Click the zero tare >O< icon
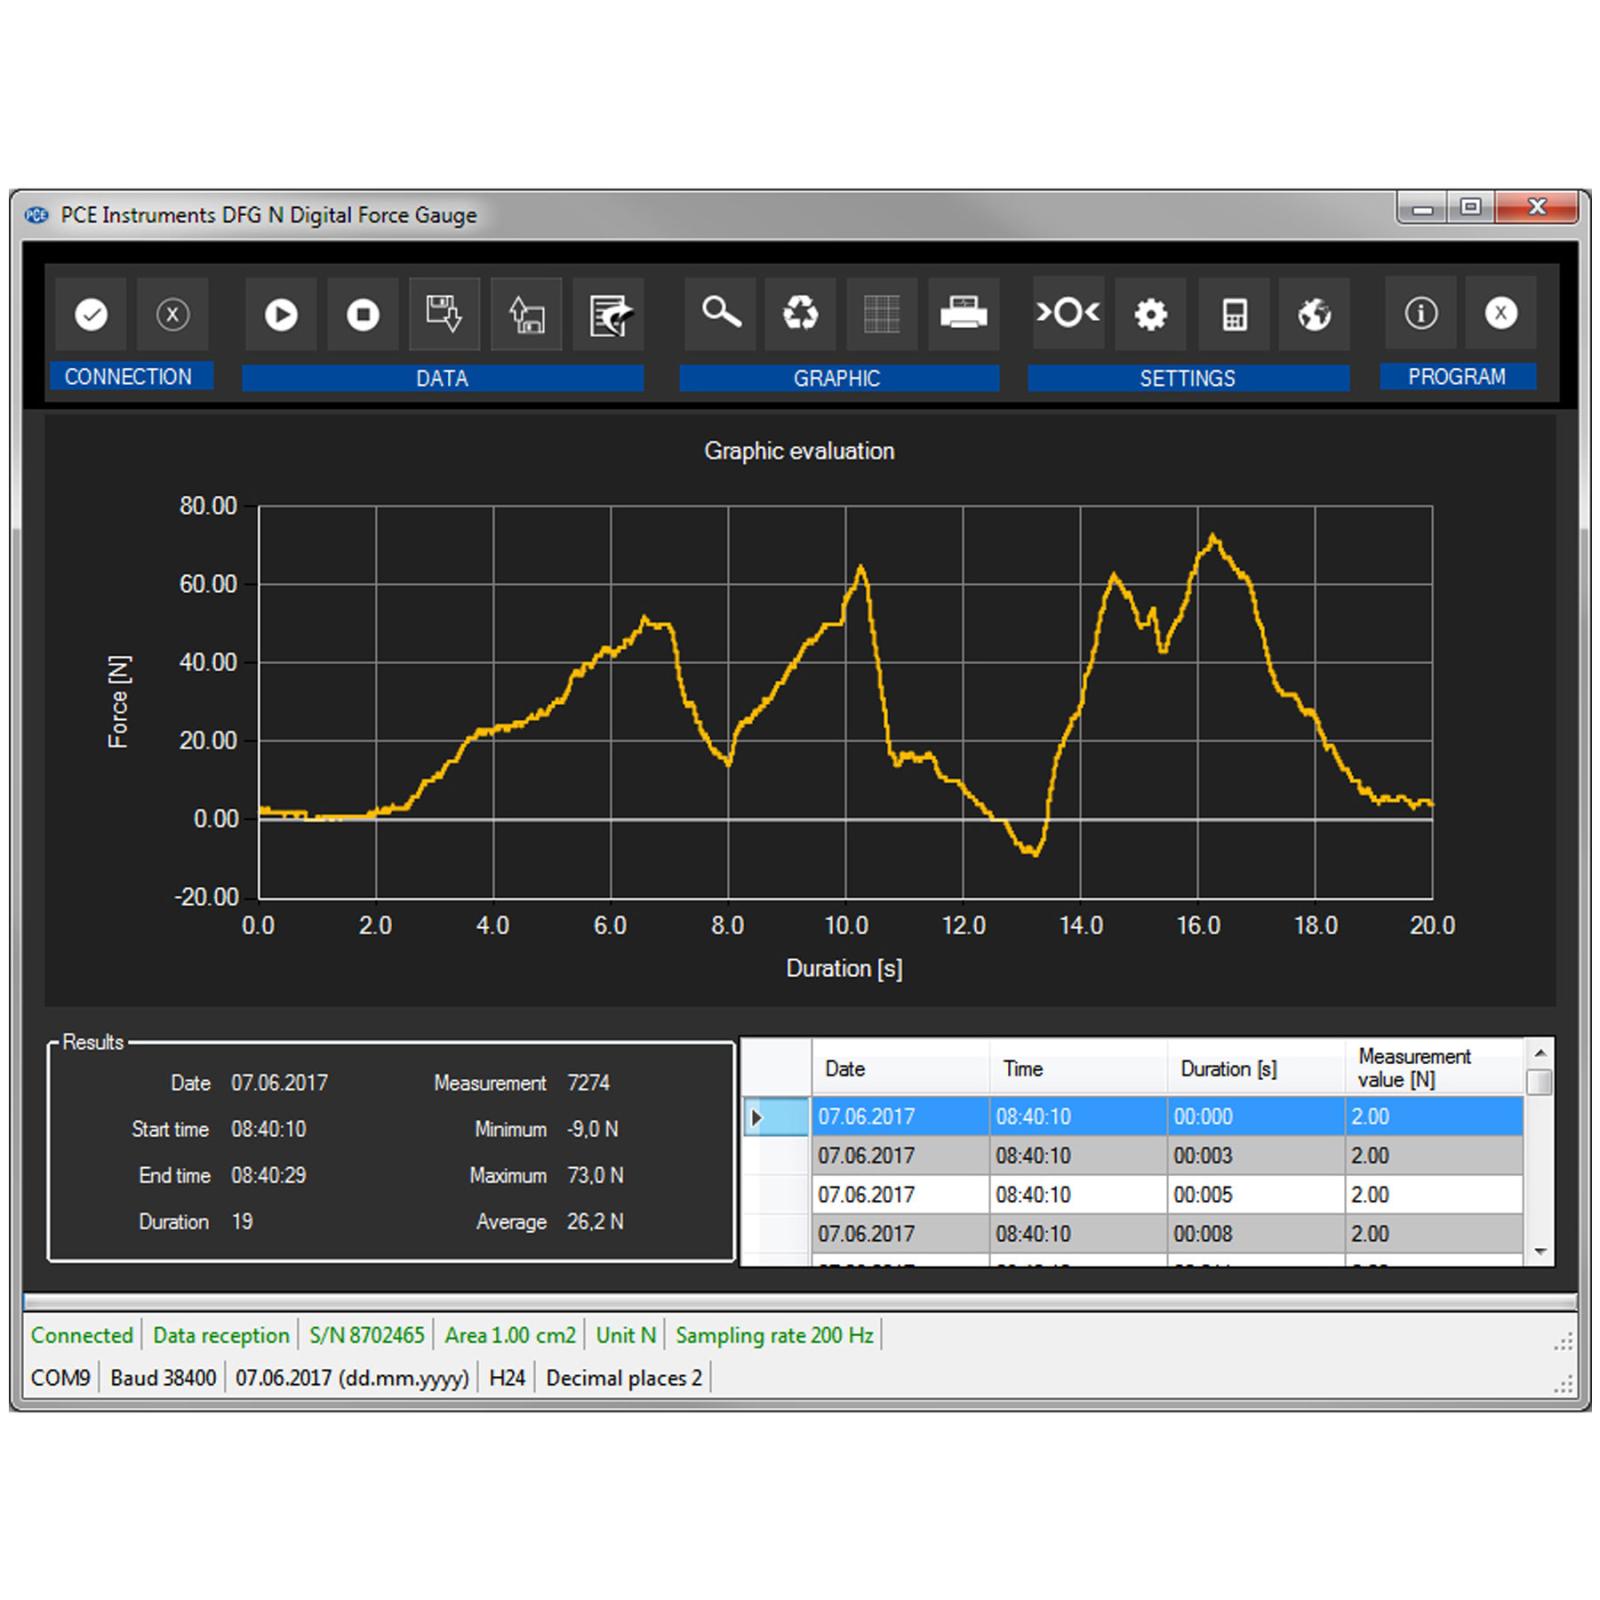The image size is (1600, 1600). point(1068,313)
